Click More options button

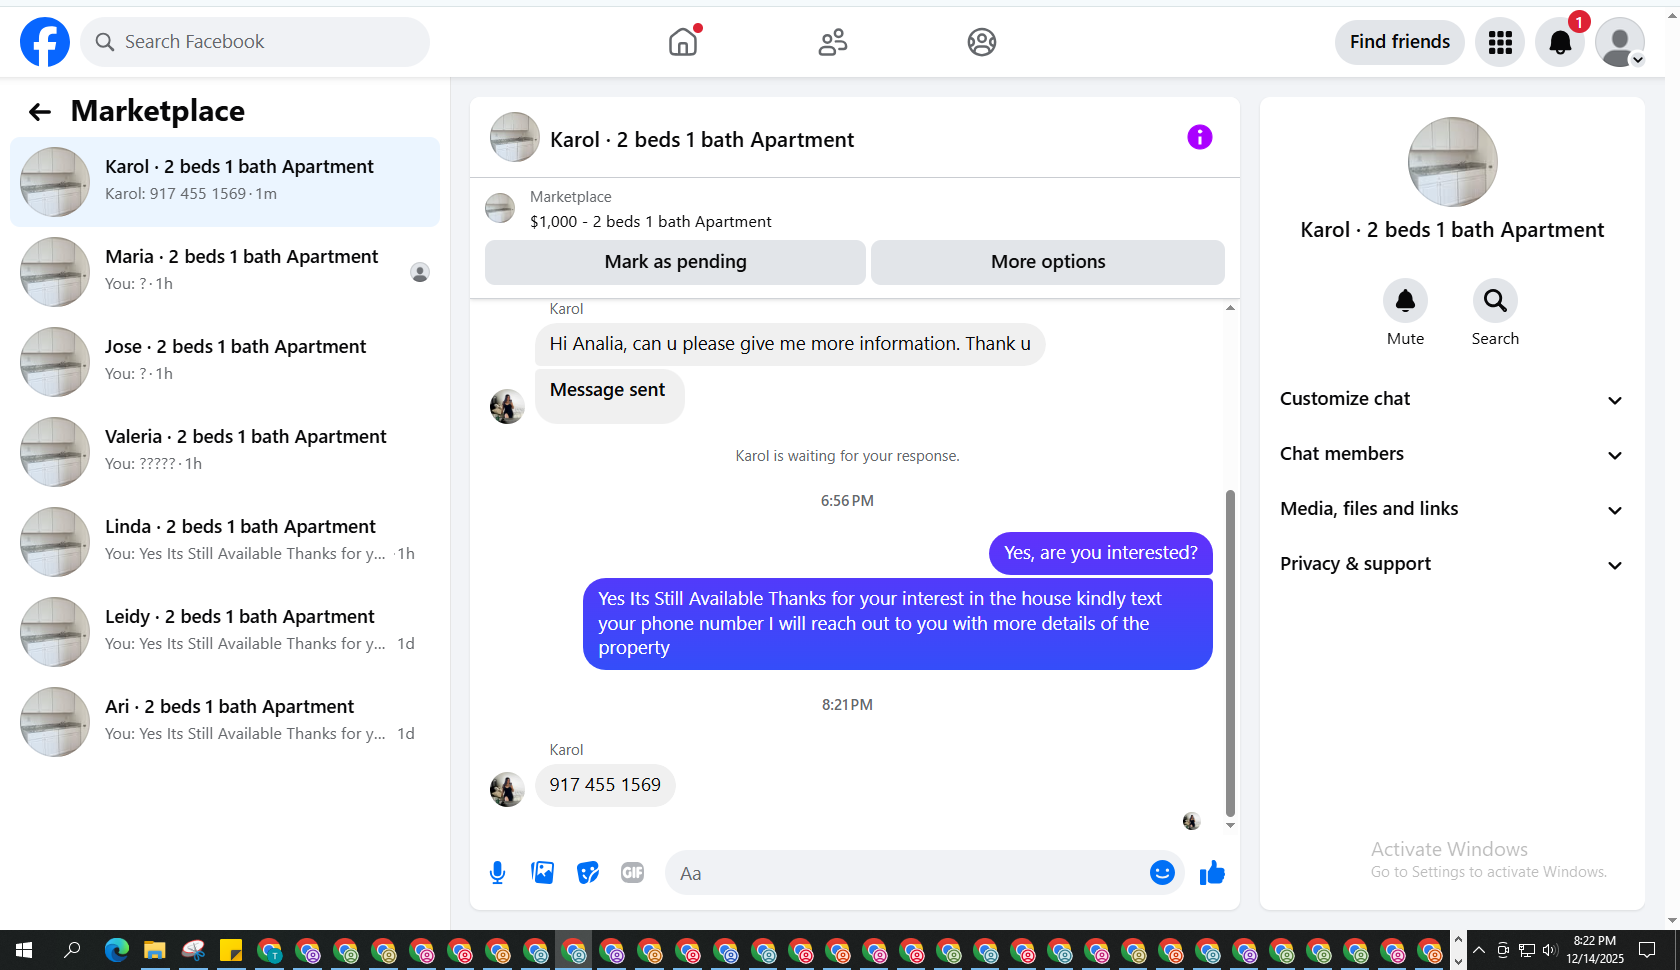click(x=1048, y=262)
